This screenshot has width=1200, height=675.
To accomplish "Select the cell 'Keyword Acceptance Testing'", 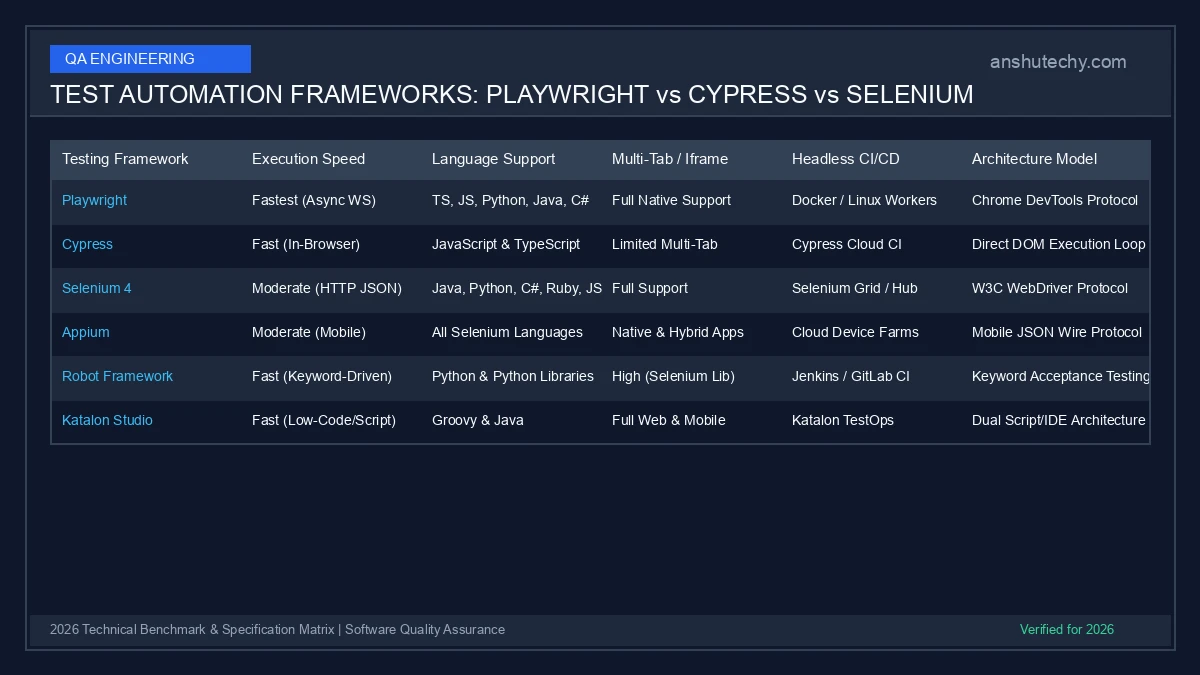I will point(1061,376).
